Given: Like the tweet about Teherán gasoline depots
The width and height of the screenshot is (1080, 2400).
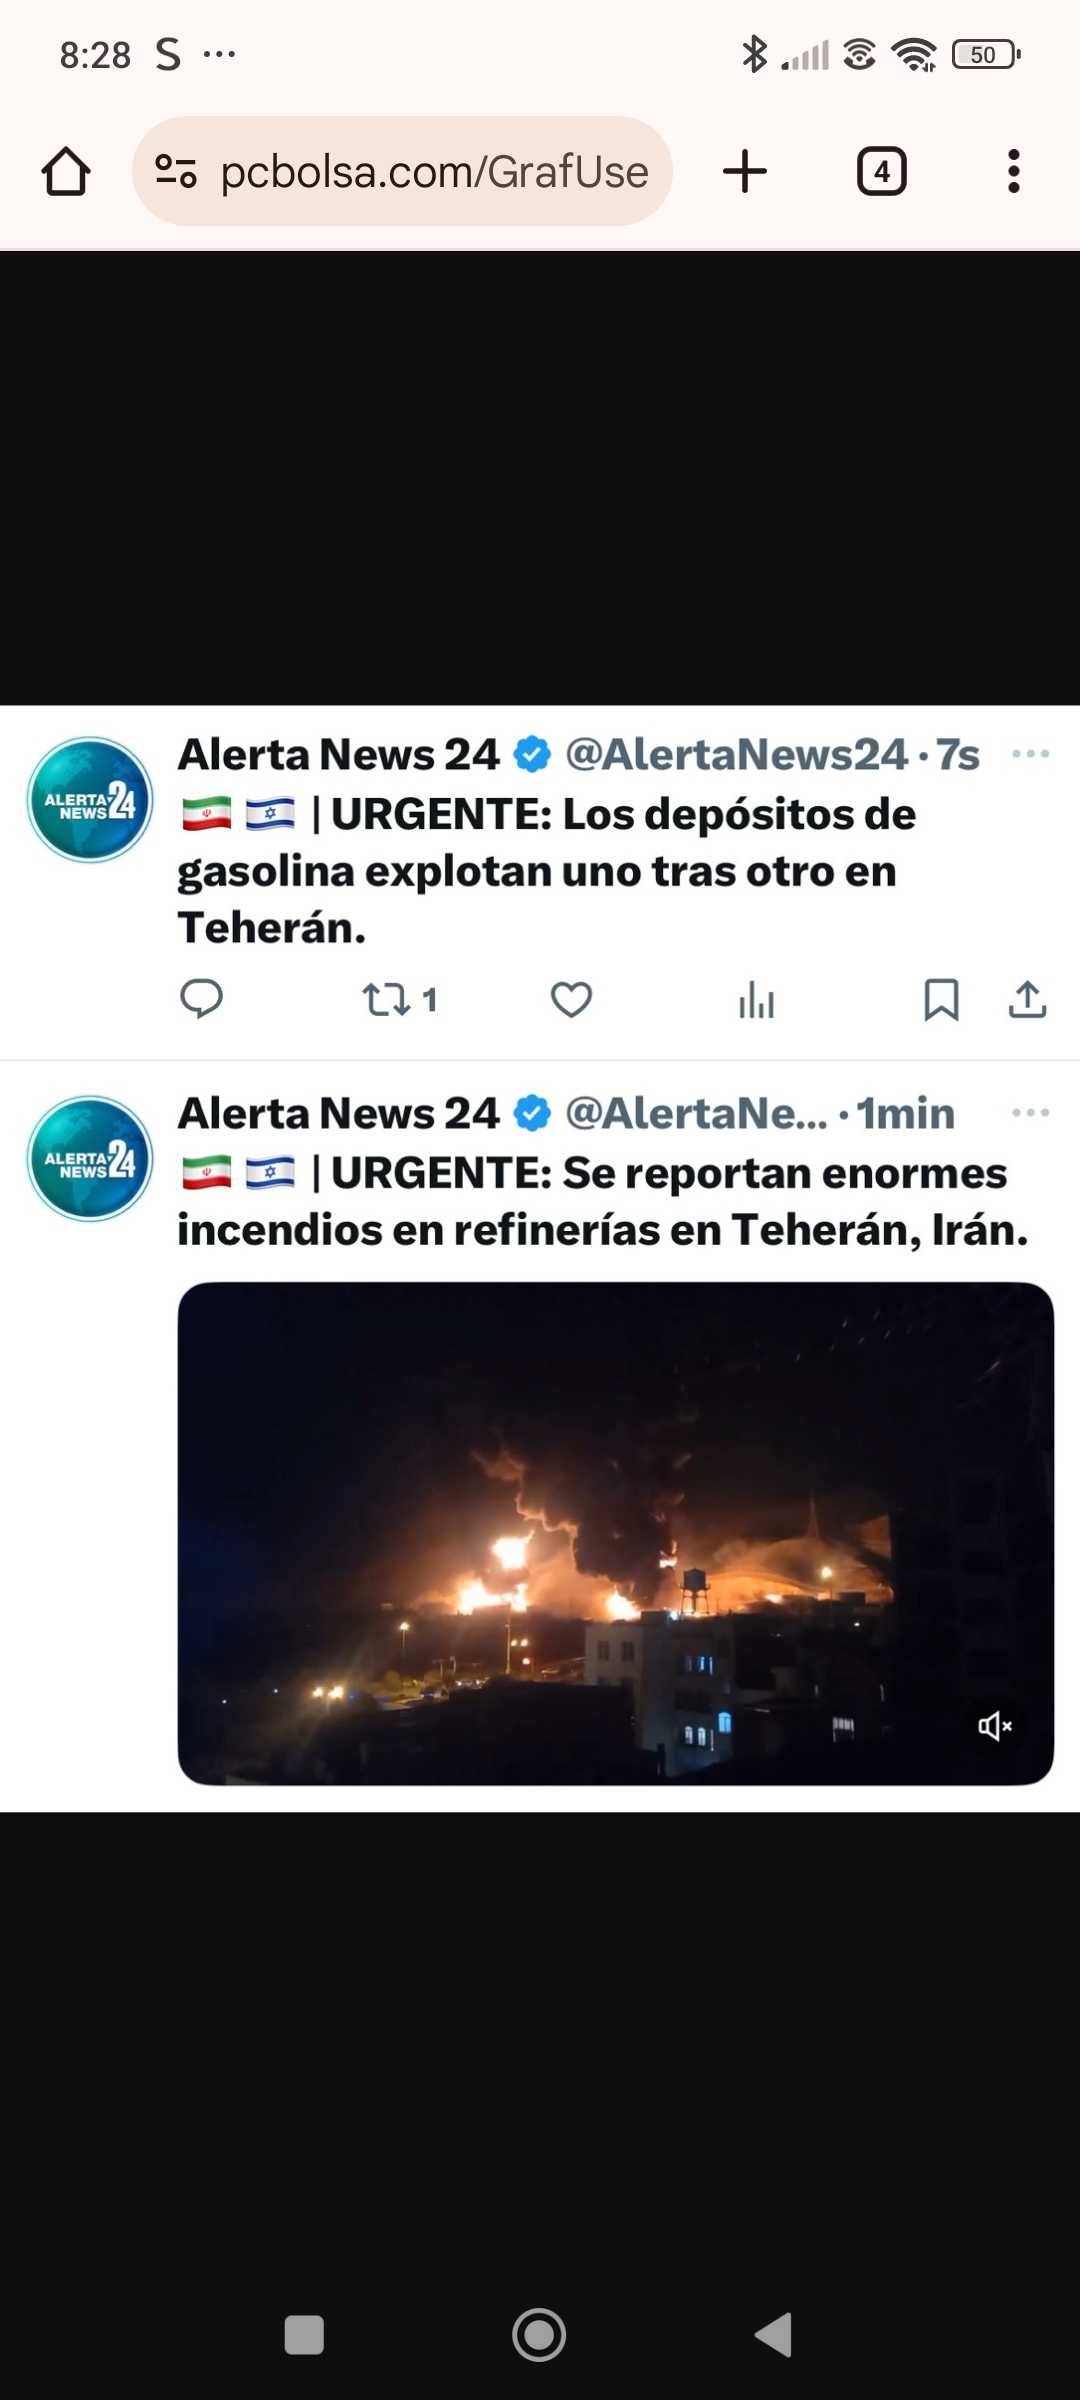Looking at the screenshot, I should point(571,999).
